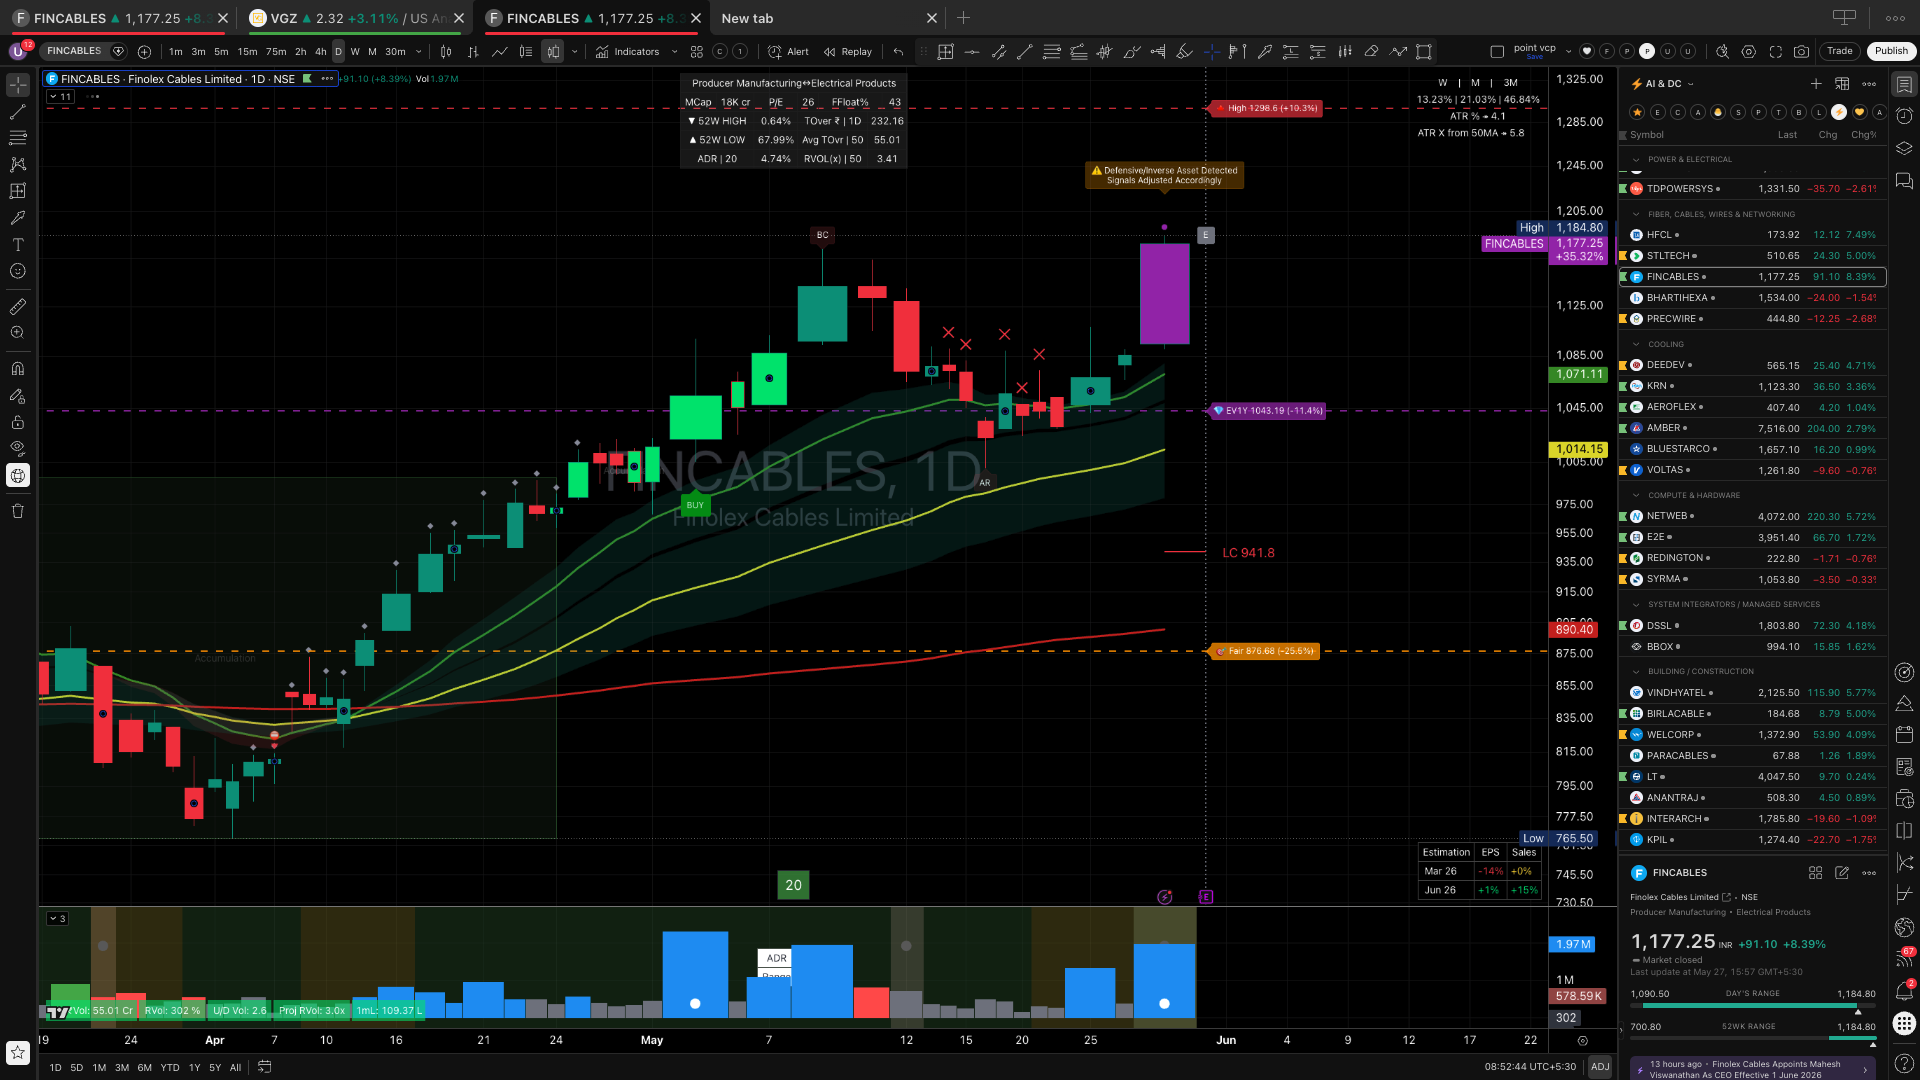Viewport: 1920px width, 1080px height.
Task: Select the text annotation tool
Action: coord(18,244)
